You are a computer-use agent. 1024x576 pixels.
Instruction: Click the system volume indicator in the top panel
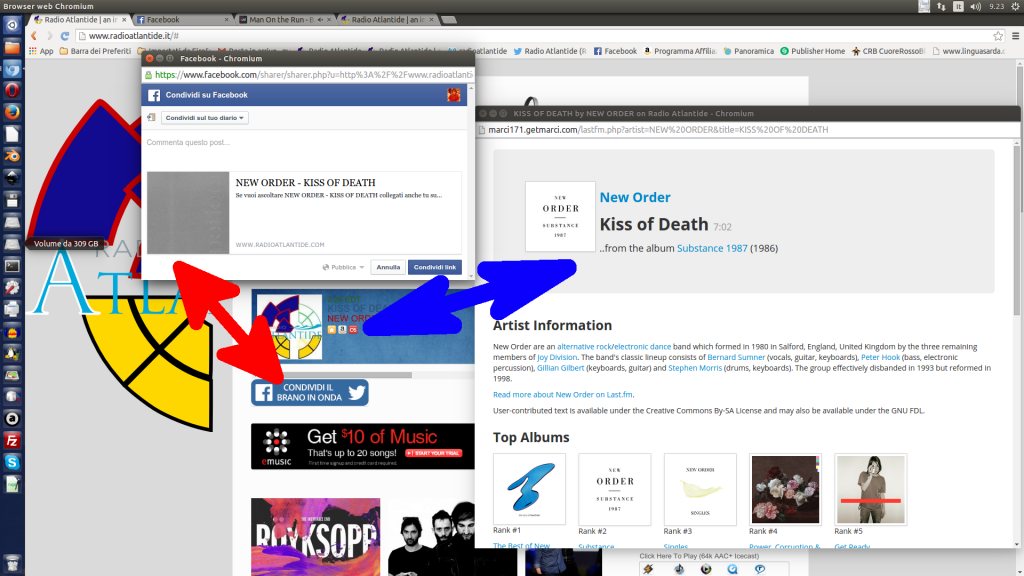pyautogui.click(x=977, y=6)
